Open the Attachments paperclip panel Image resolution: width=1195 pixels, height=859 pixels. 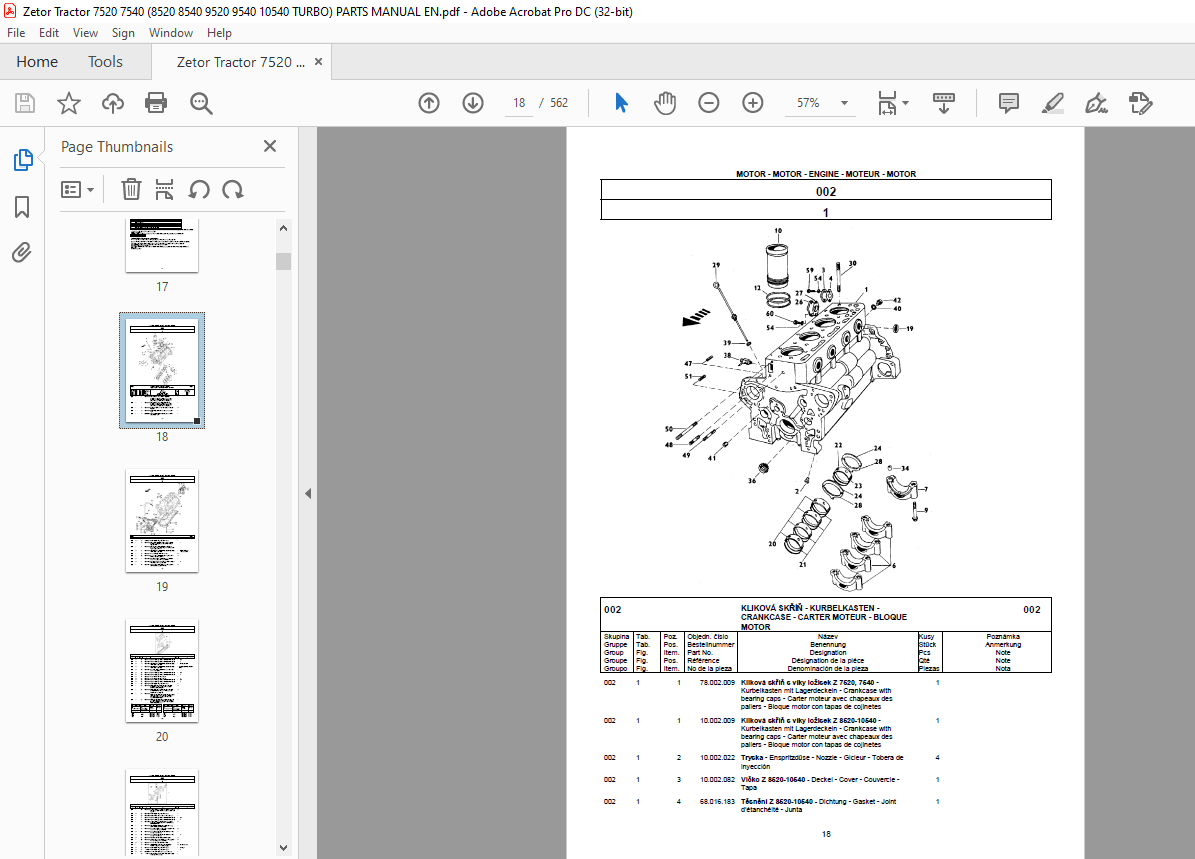click(x=22, y=252)
